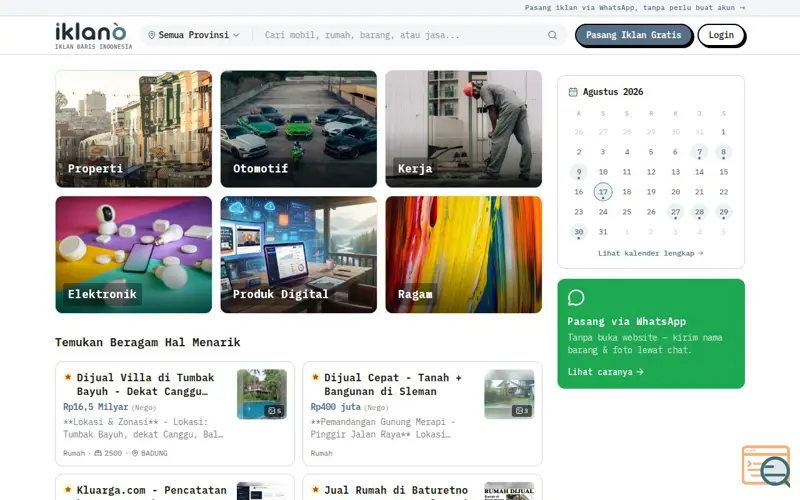
Task: Click the Rumah Dijual thumbnail on Baturetno listing
Action: coord(509,491)
